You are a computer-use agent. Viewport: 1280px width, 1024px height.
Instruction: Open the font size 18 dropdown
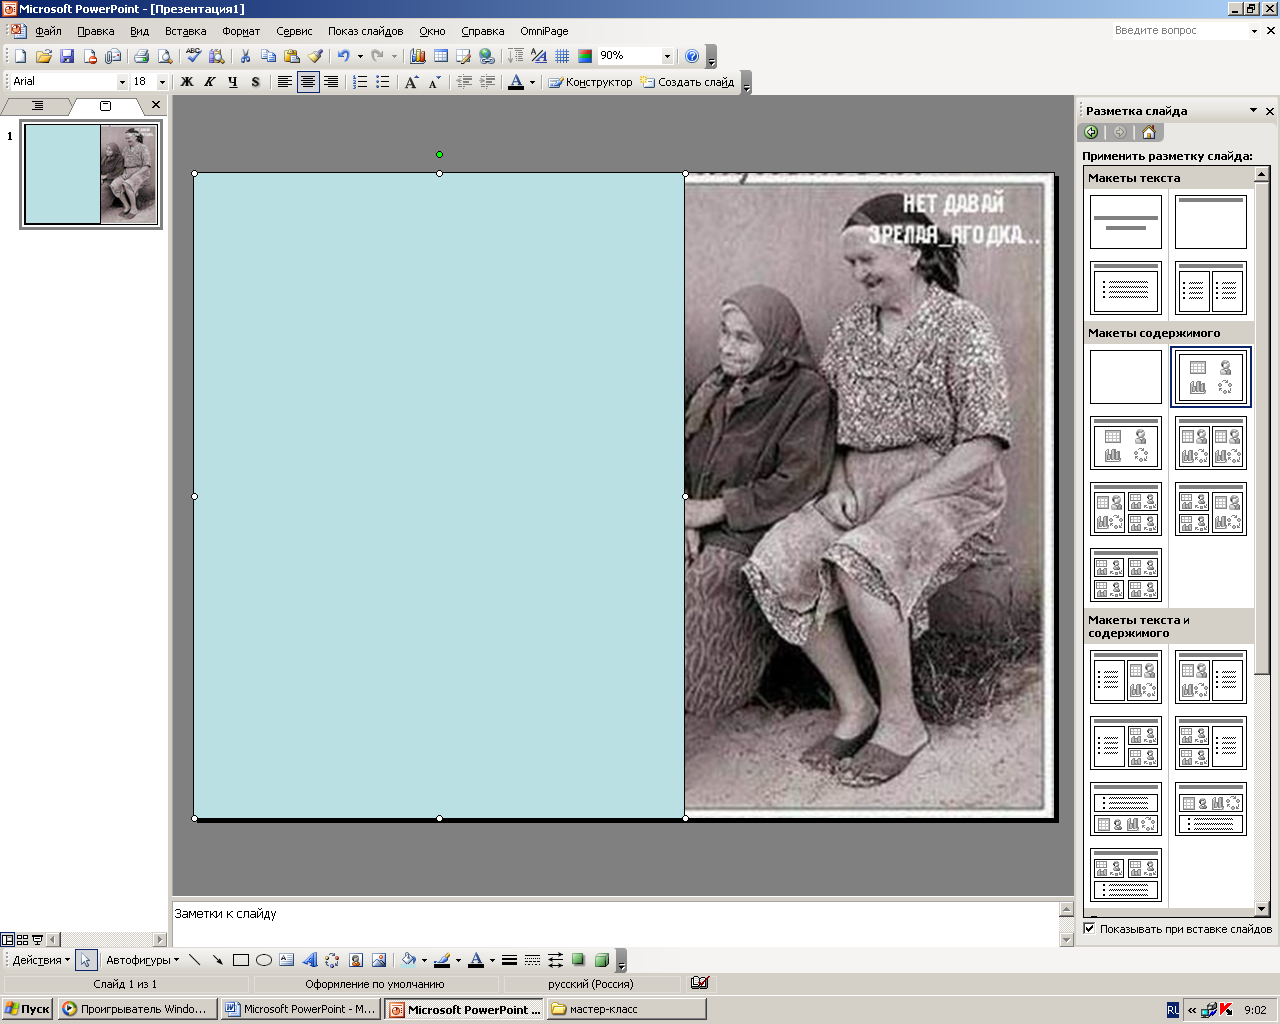pos(162,82)
